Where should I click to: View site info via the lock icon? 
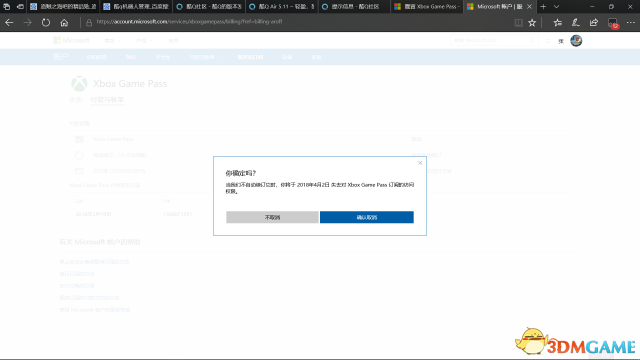(89, 23)
